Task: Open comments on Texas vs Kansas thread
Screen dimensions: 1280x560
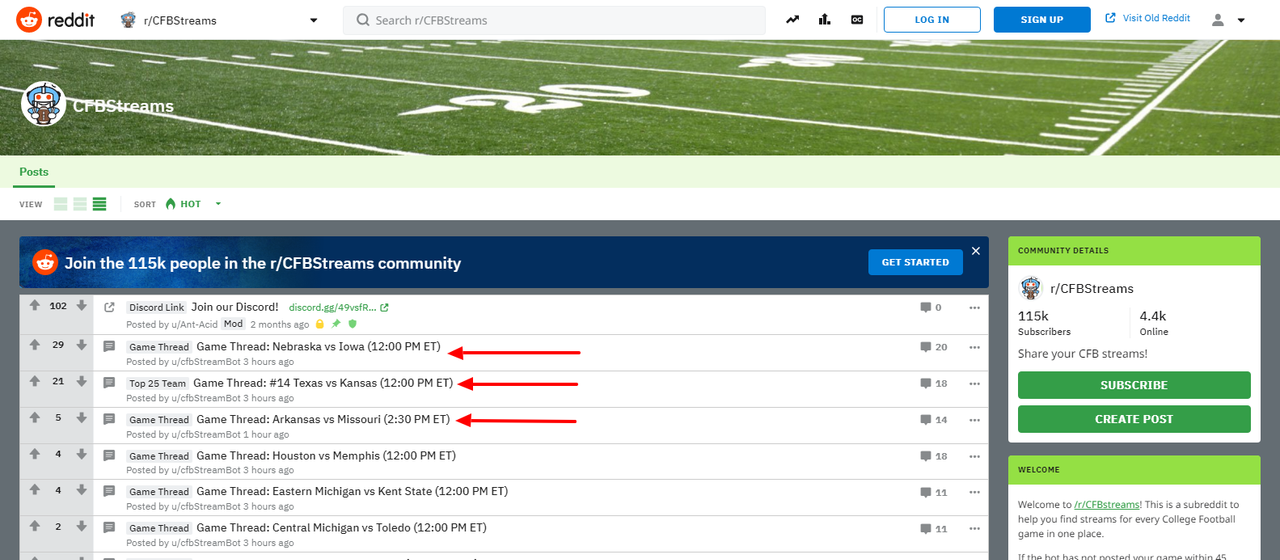Action: point(934,383)
